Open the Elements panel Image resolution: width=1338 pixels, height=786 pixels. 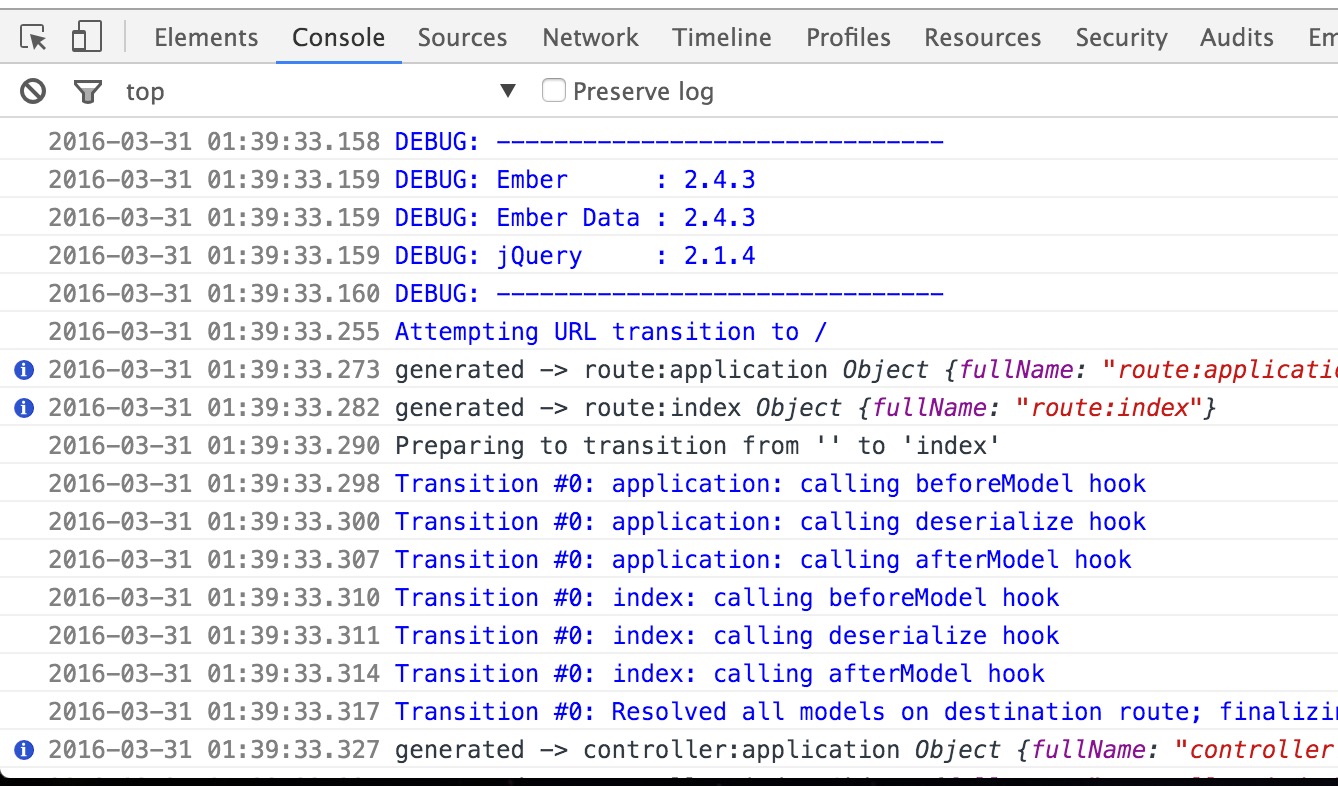click(x=205, y=37)
